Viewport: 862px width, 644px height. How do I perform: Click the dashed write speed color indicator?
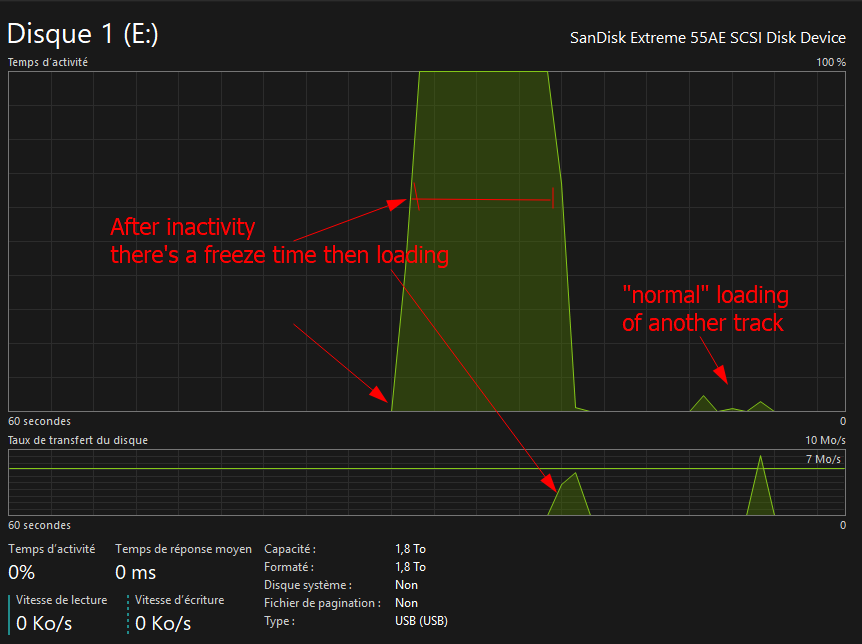pos(128,613)
